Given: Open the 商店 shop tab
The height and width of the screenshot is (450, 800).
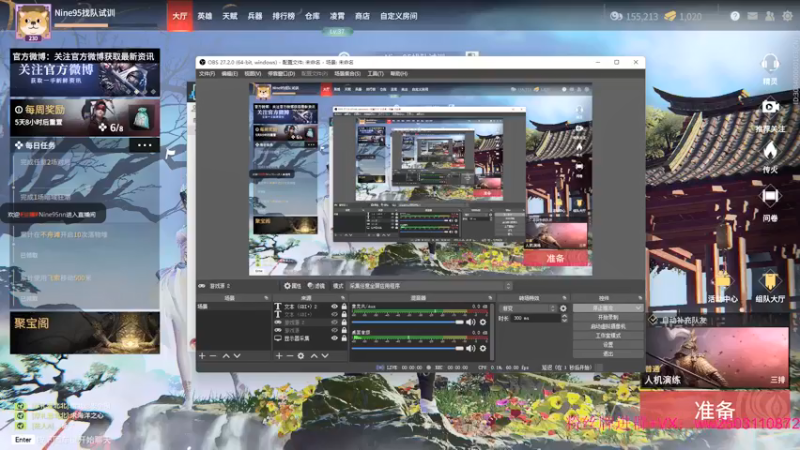Looking at the screenshot, I should 362,16.
